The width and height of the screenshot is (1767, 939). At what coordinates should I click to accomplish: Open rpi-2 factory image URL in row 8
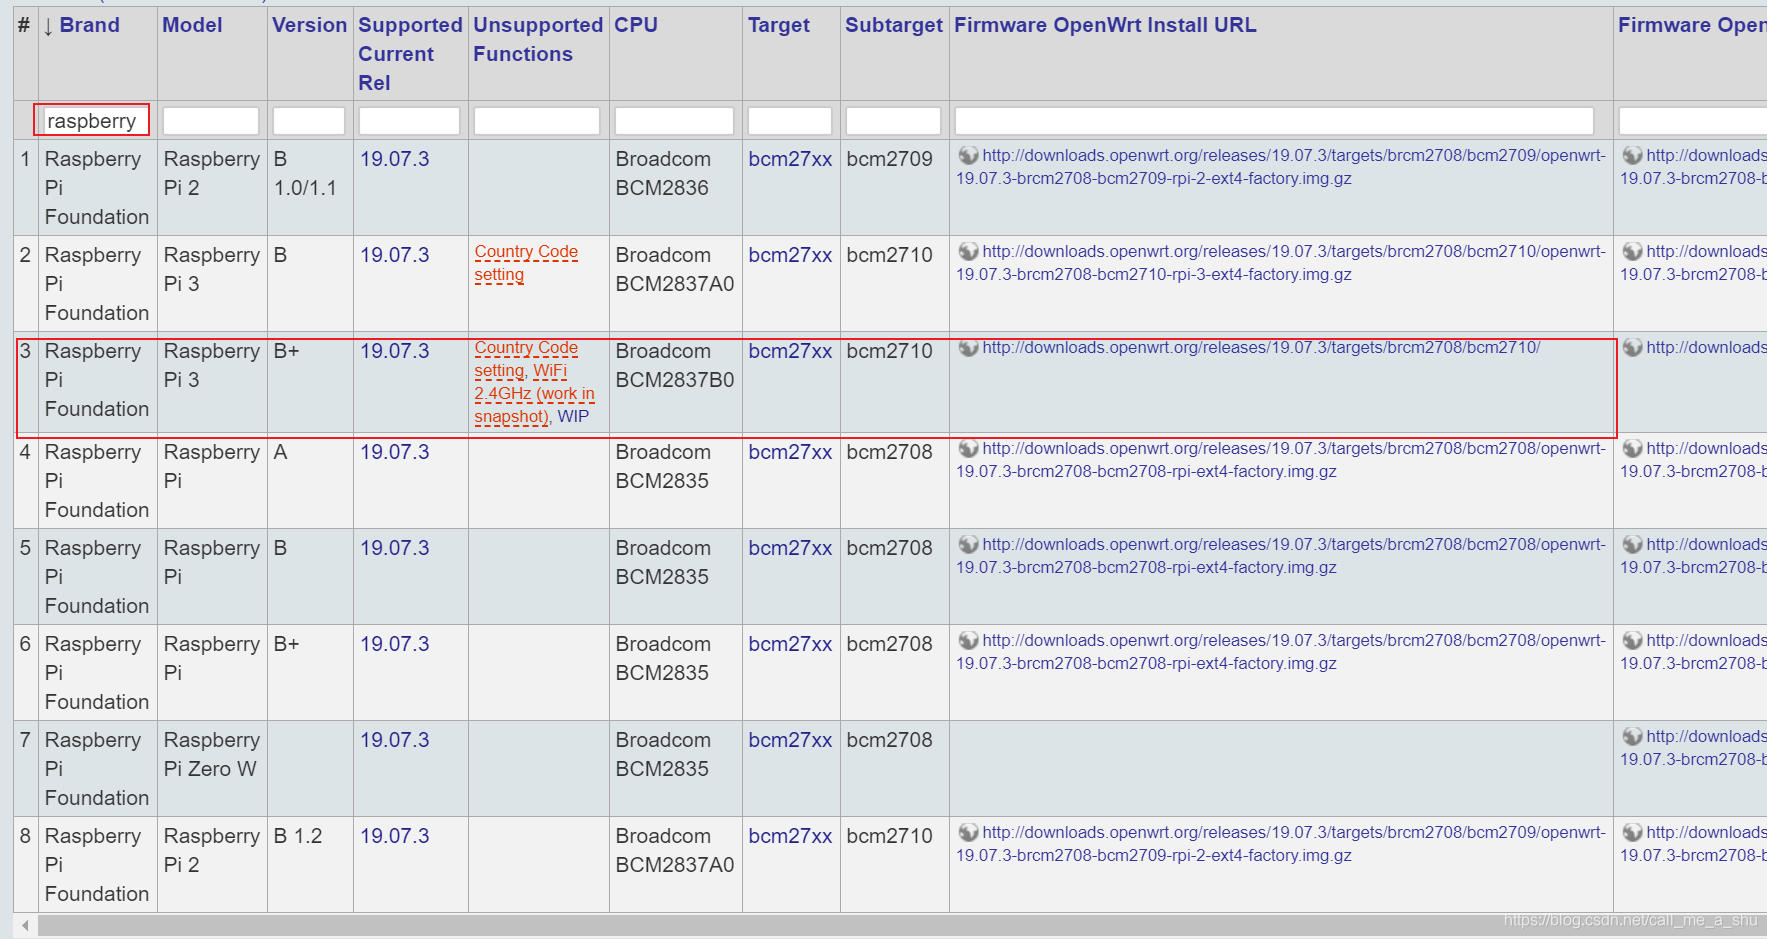point(1281,844)
